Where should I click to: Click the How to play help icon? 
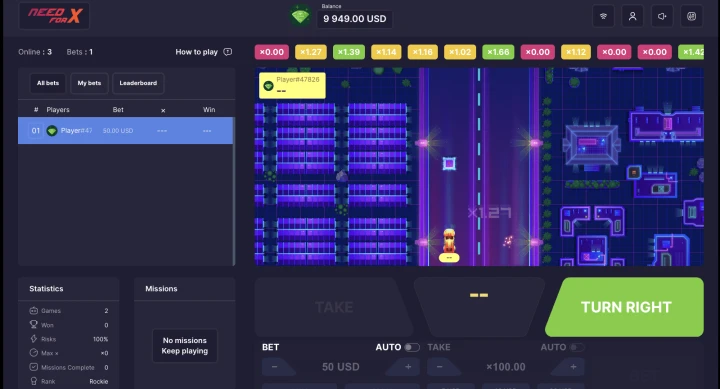click(227, 52)
